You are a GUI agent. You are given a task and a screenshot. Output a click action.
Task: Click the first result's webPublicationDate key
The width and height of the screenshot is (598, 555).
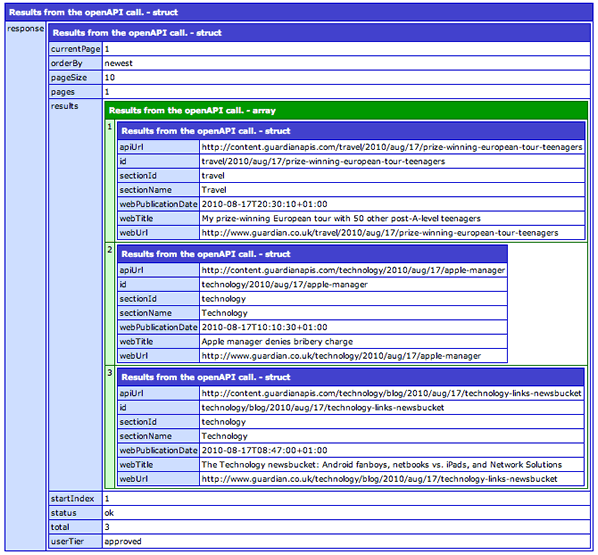pyautogui.click(x=158, y=204)
